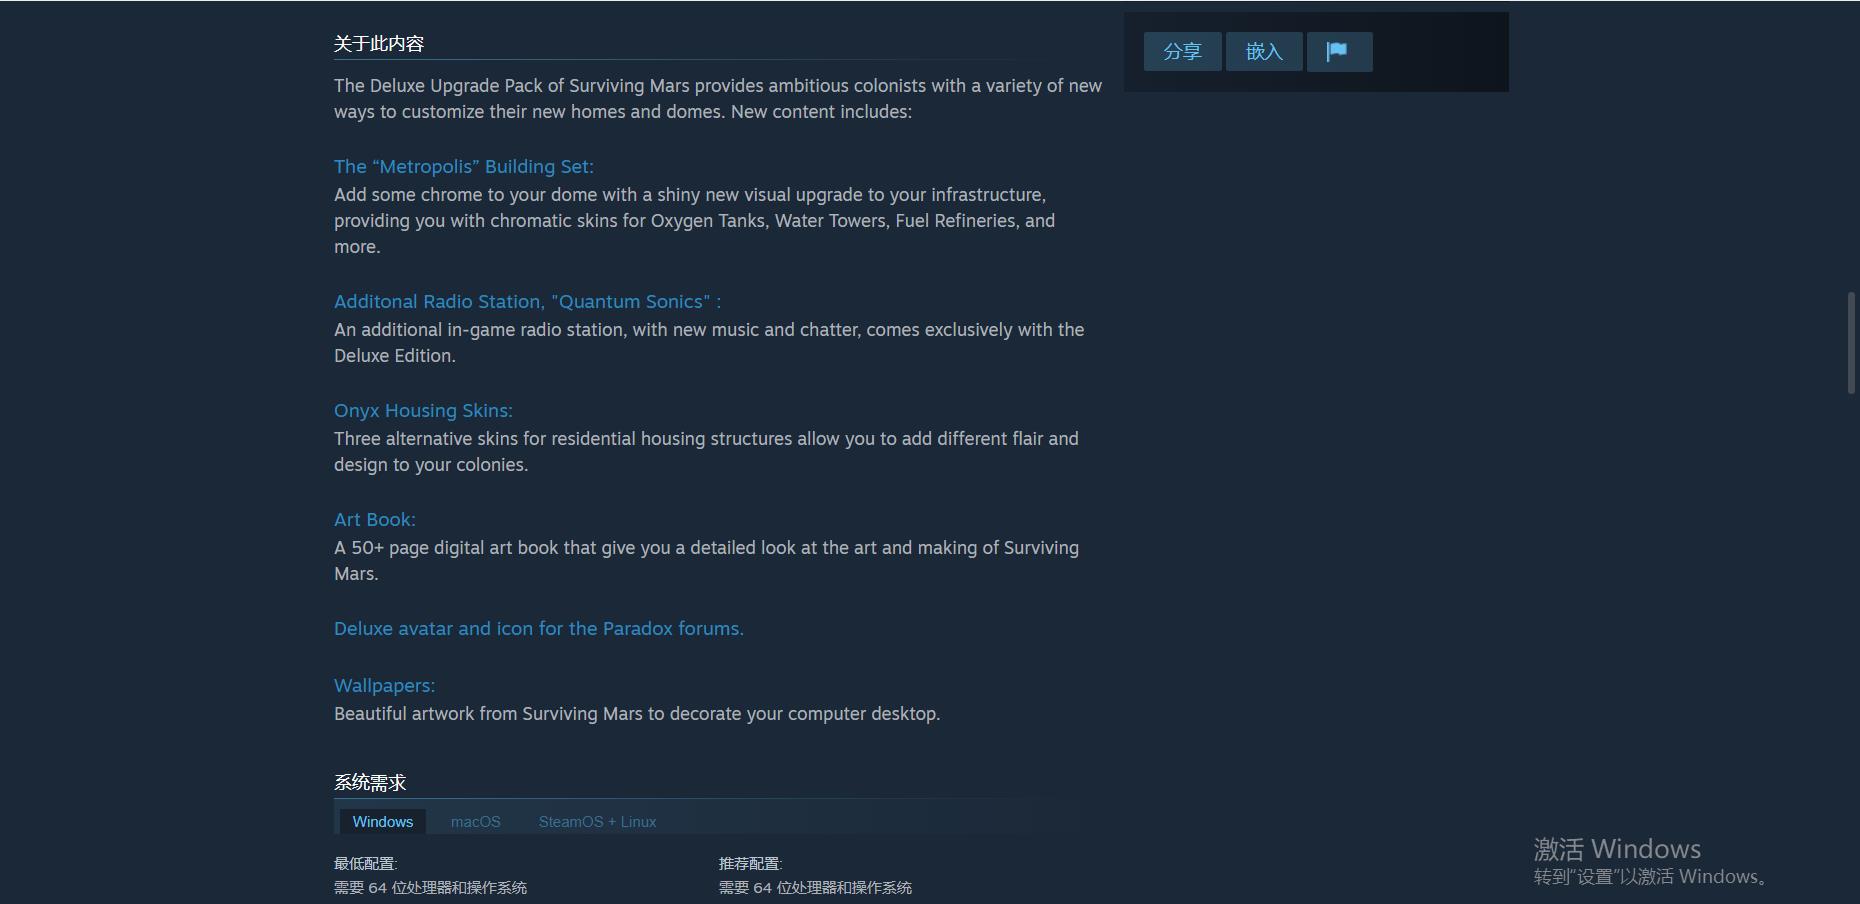
Task: Click the 推荐配置 recommended requirements label
Action: coord(751,864)
